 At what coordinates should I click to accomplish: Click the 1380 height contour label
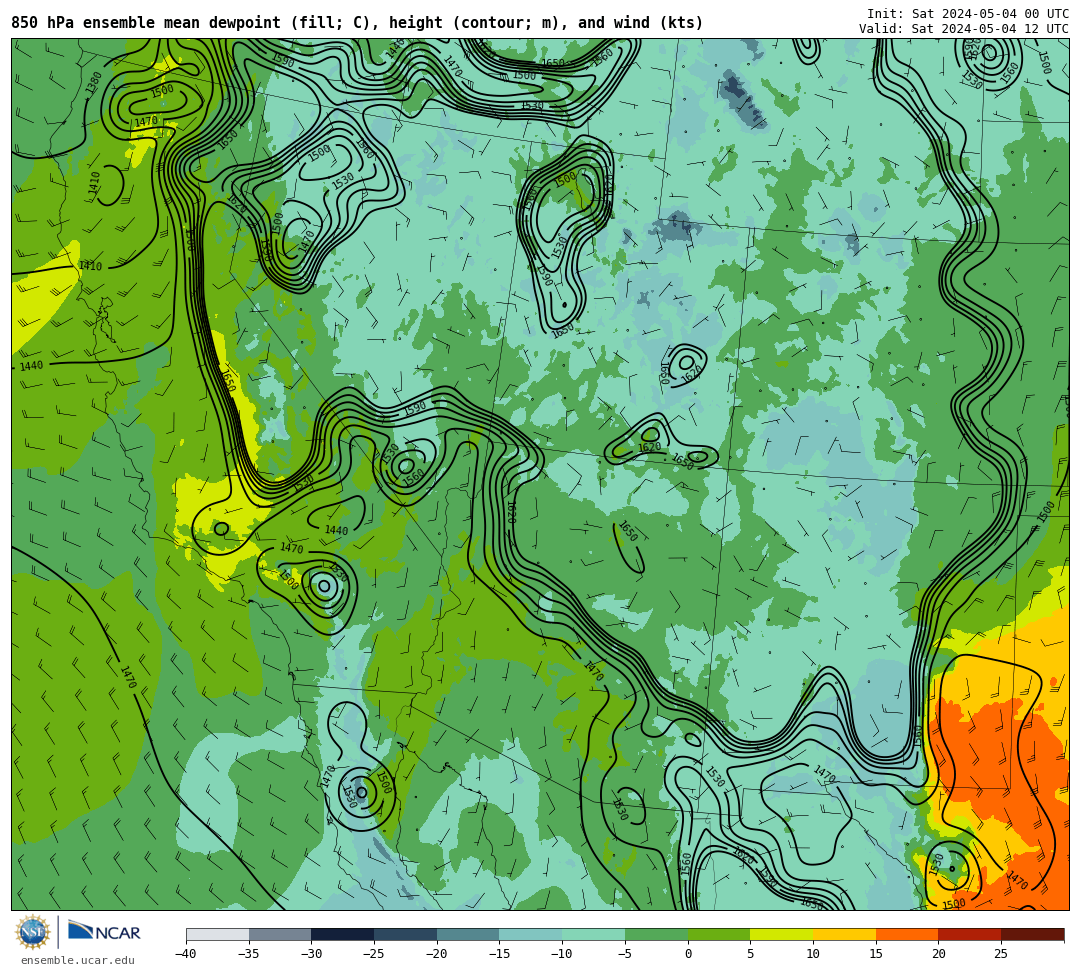94,83
